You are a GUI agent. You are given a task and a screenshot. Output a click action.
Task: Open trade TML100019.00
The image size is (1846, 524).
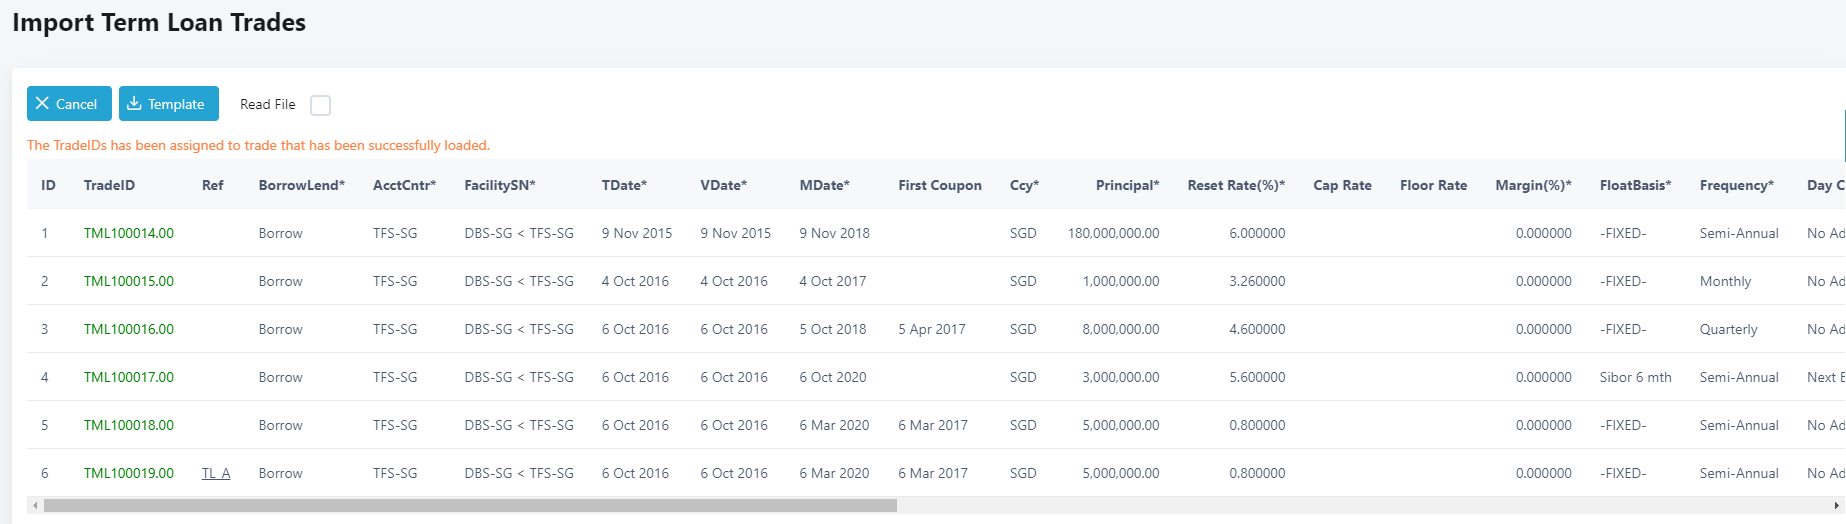tap(128, 473)
